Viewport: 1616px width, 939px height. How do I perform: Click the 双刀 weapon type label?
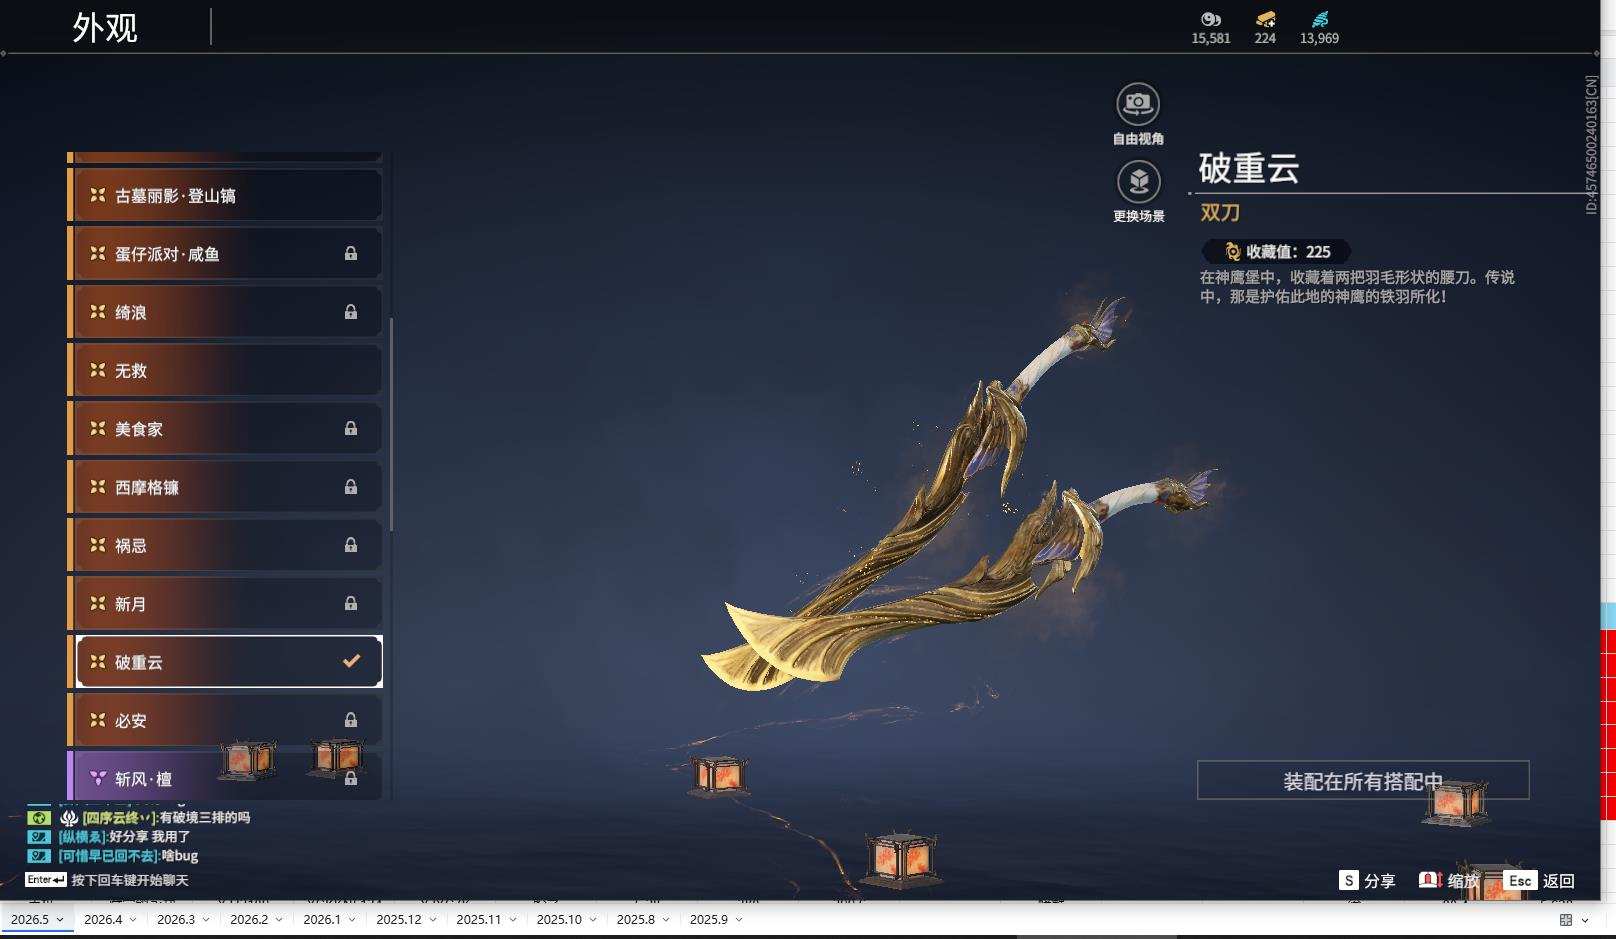[x=1220, y=212]
